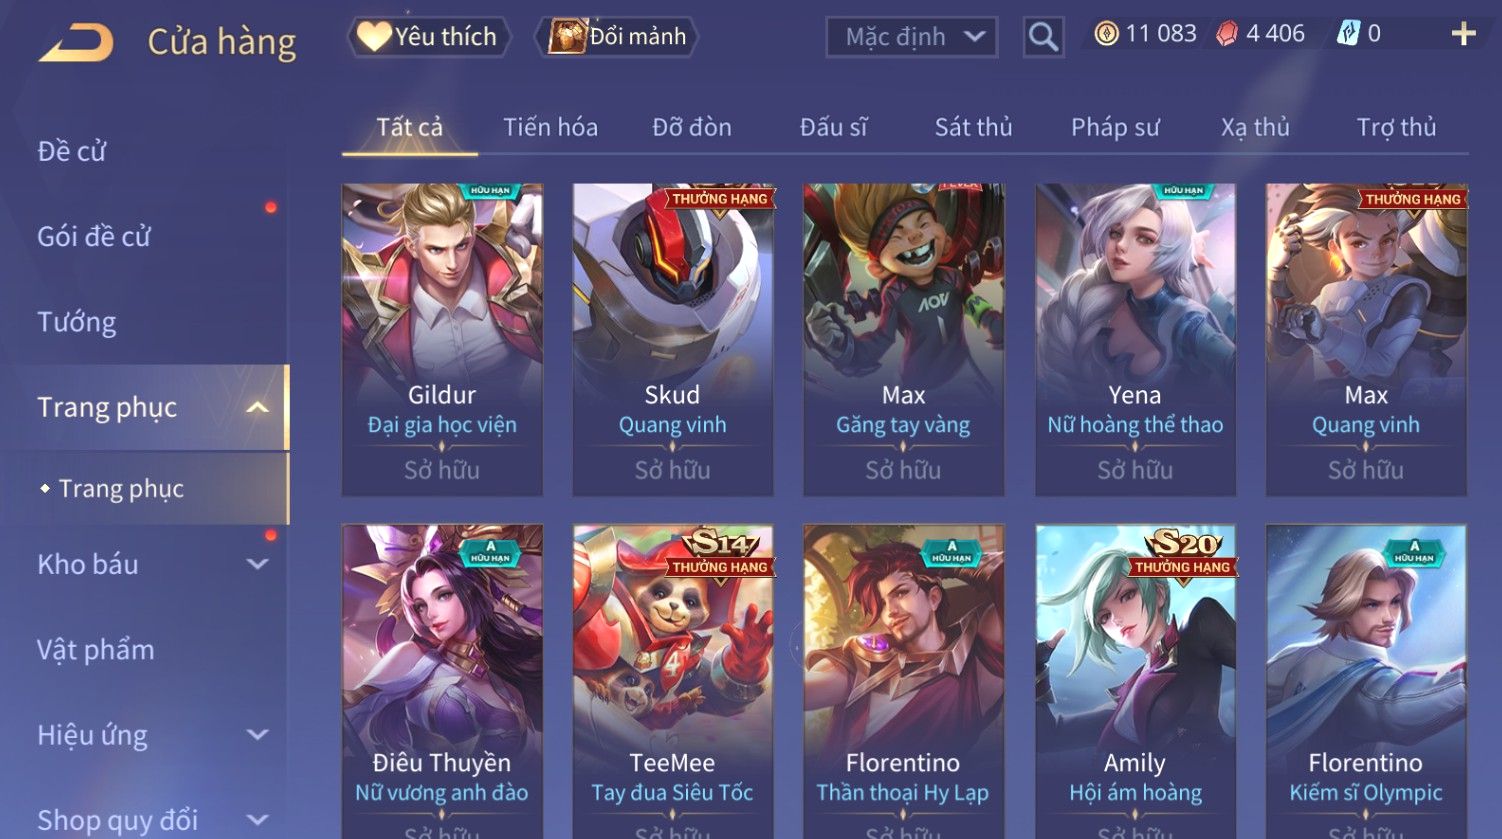Go back using the return arrow icon
This screenshot has width=1502, height=839.
point(76,42)
